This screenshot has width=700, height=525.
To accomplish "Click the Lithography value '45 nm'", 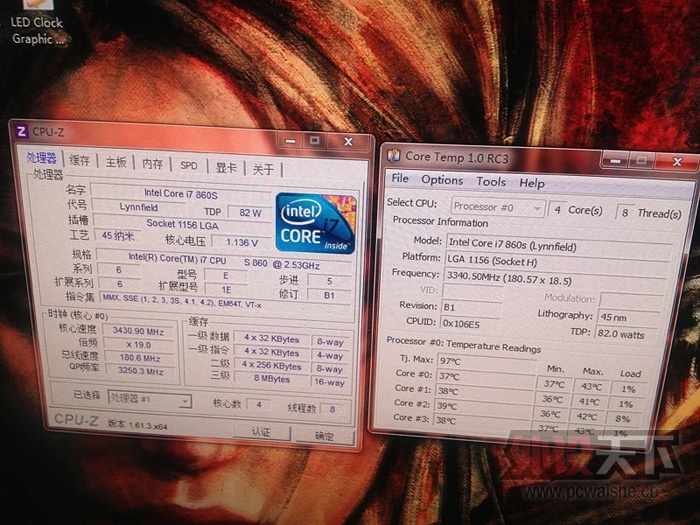I will click(627, 317).
